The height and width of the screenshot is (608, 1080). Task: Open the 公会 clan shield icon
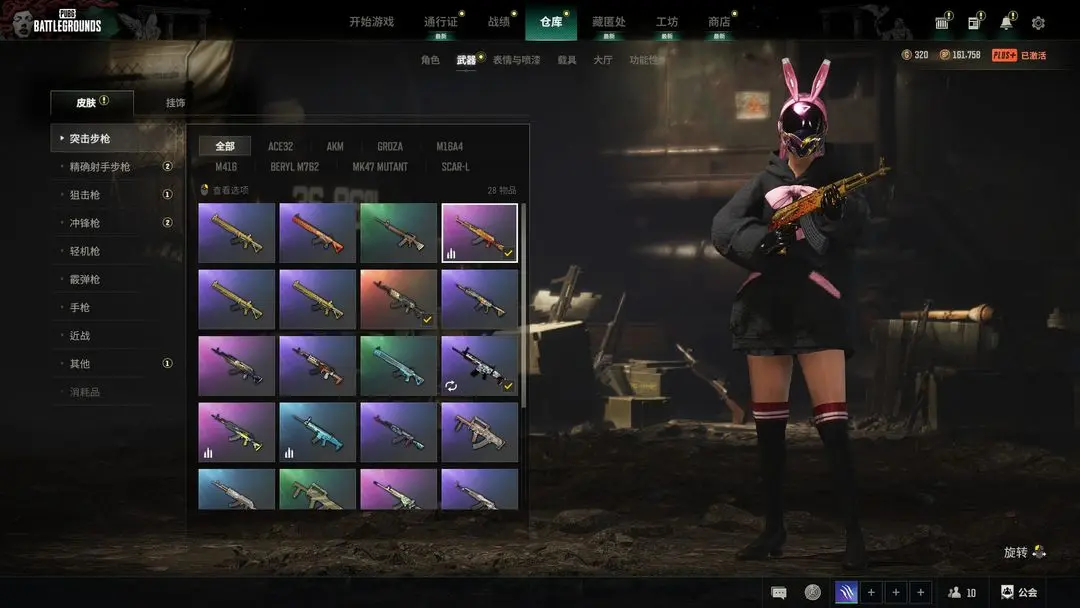[1007, 592]
